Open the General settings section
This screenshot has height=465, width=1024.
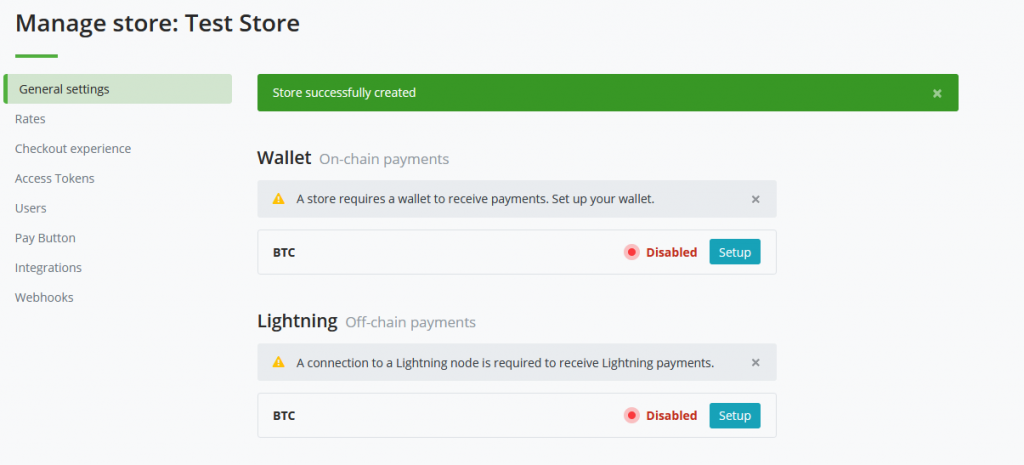[x=118, y=89]
